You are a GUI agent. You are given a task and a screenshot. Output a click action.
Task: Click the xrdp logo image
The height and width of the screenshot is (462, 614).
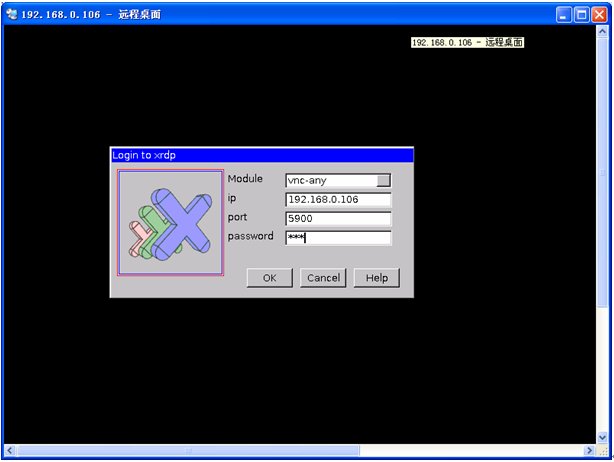click(x=170, y=223)
